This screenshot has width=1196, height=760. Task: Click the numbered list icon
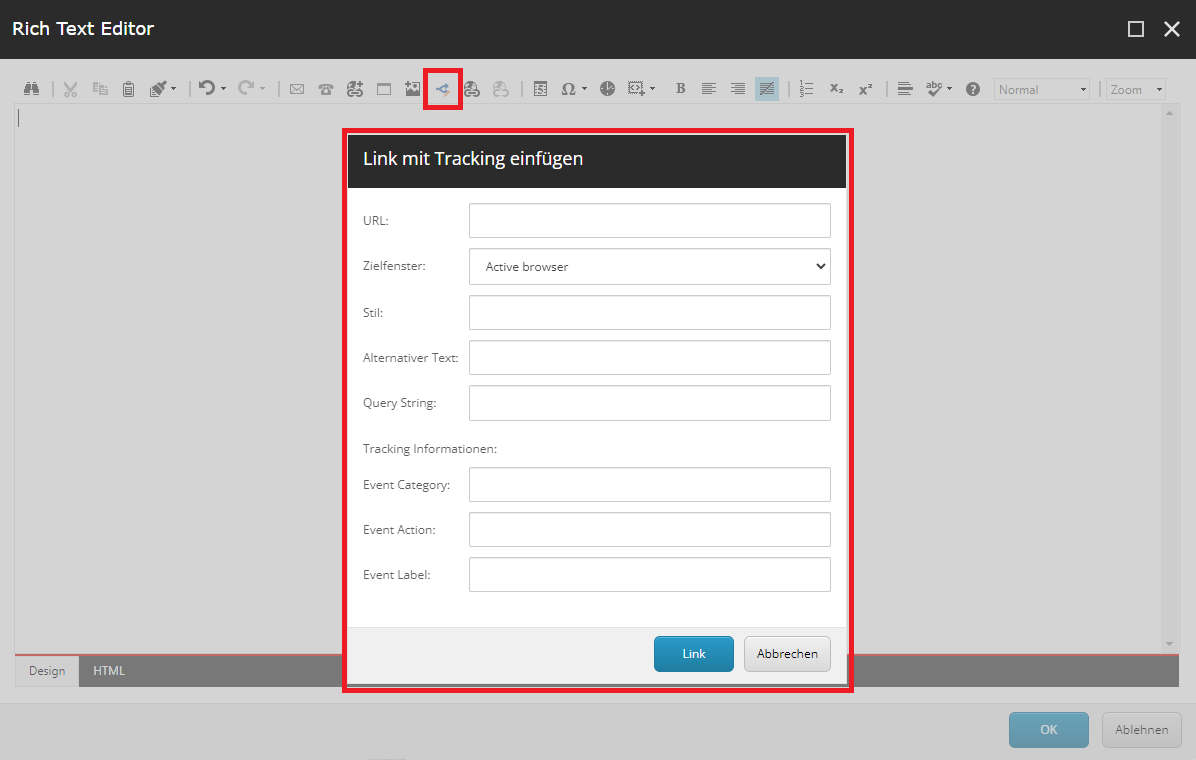pyautogui.click(x=807, y=89)
